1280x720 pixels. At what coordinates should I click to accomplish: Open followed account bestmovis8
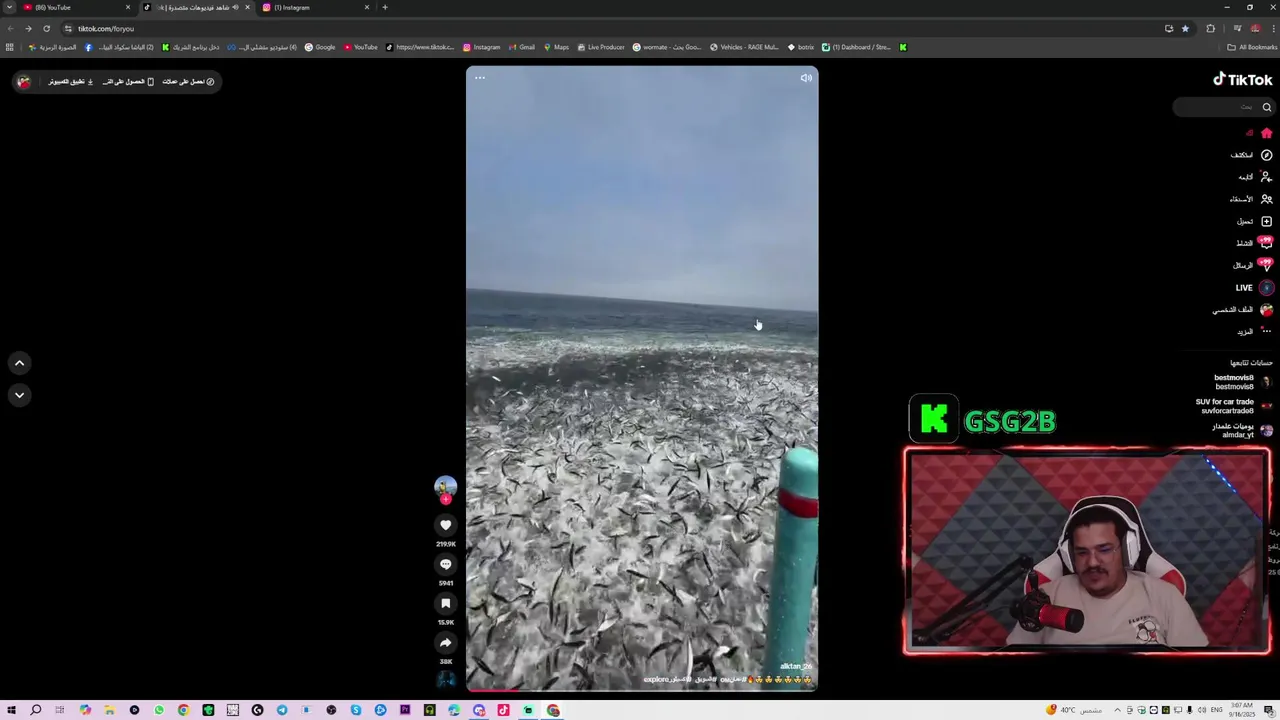click(x=1242, y=382)
